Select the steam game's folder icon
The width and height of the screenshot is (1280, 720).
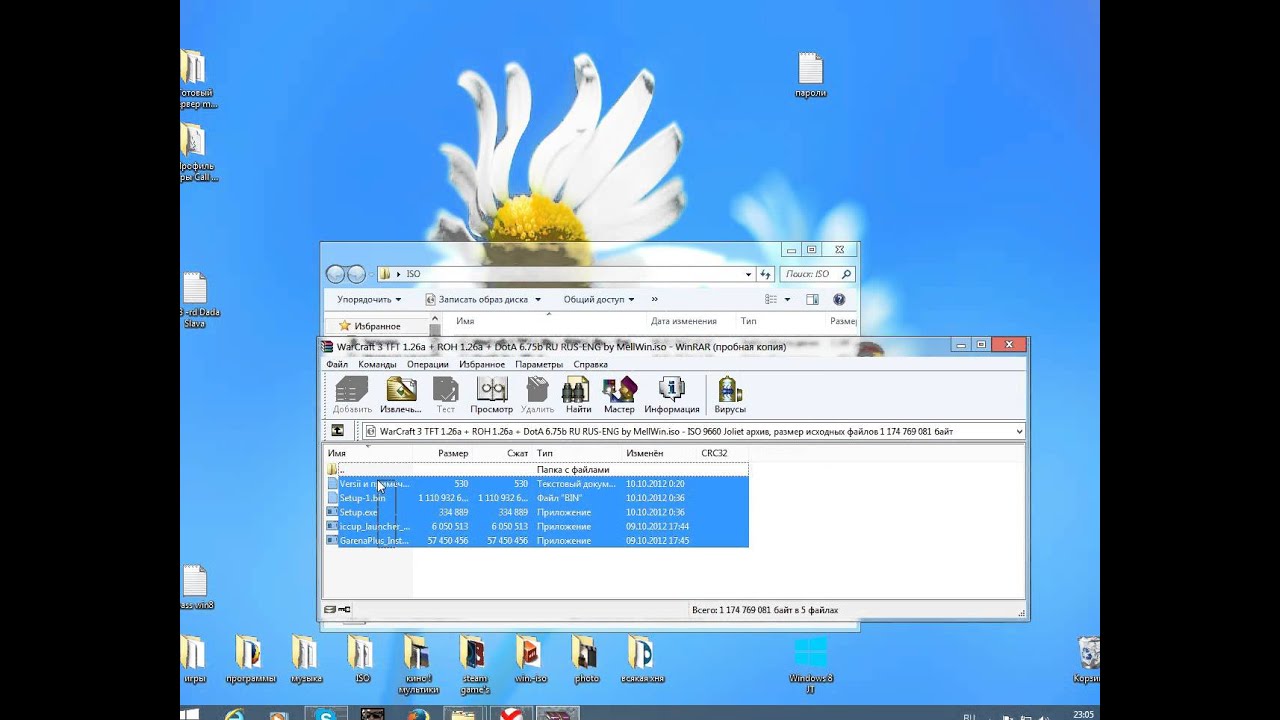pos(474,663)
